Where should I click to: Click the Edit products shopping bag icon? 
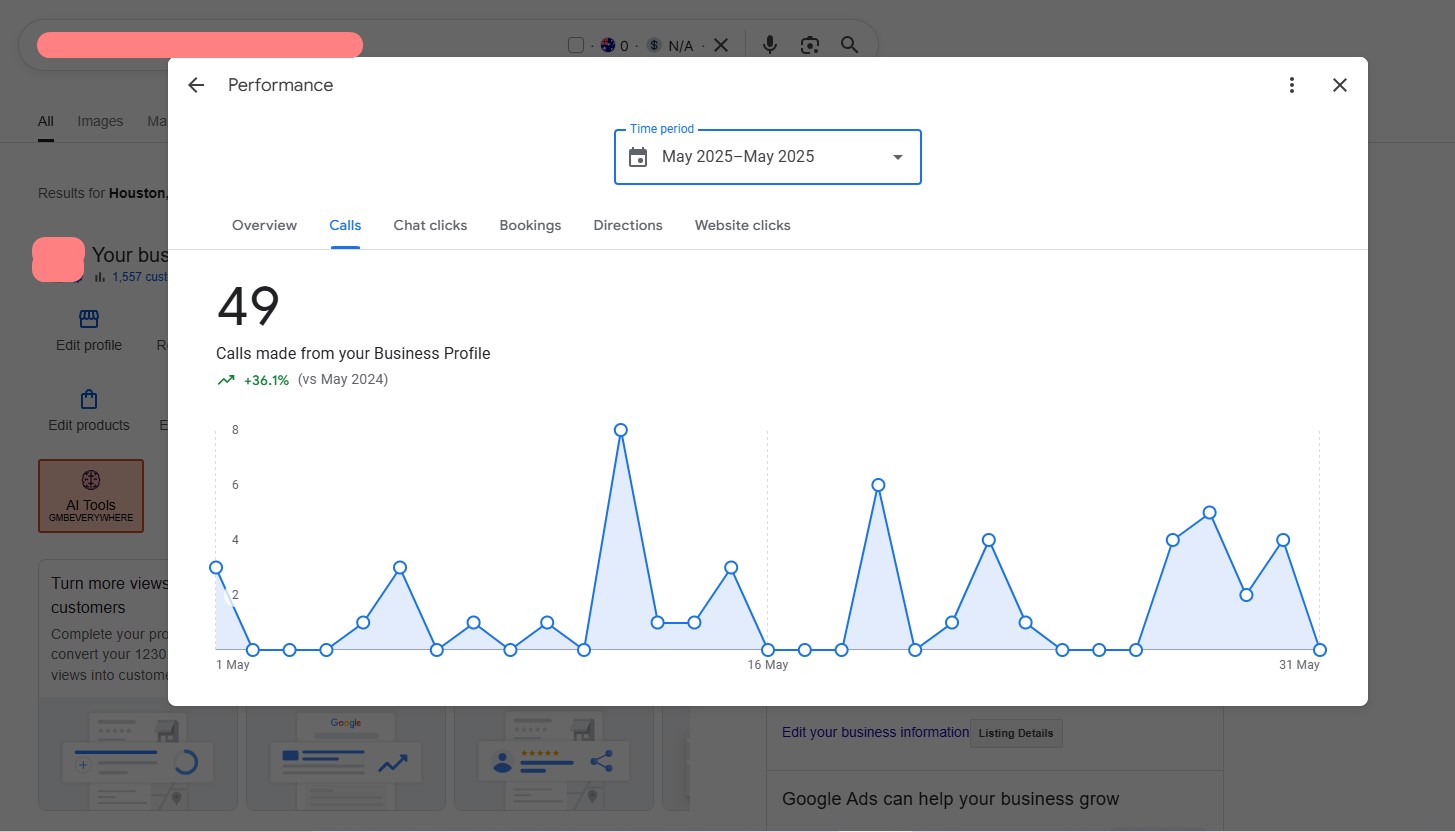(x=89, y=399)
